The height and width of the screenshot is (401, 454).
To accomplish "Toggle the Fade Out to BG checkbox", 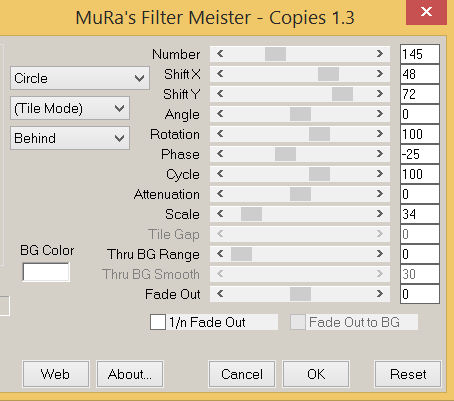I will coord(298,322).
